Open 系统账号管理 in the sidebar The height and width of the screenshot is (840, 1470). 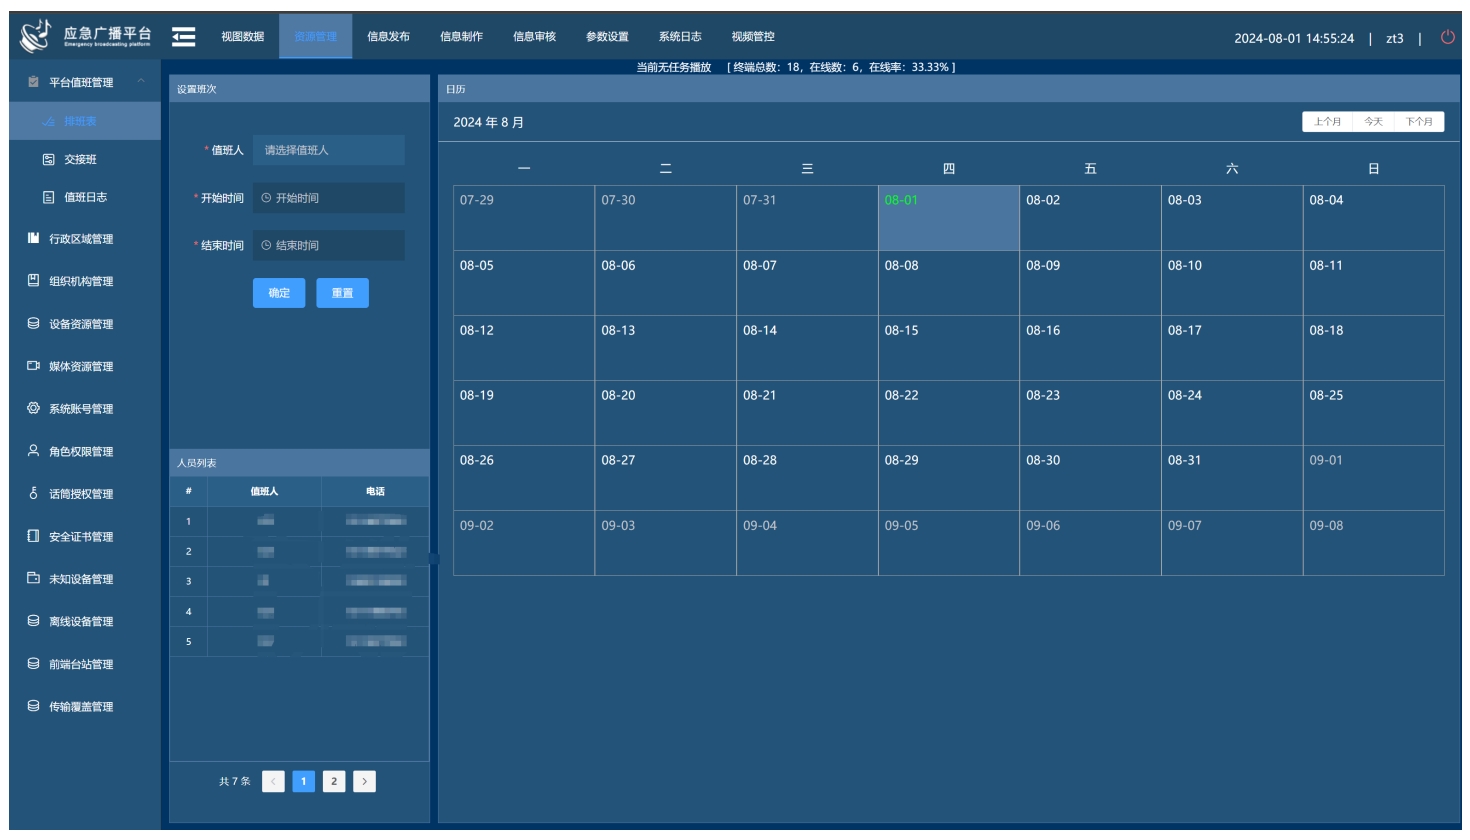(x=80, y=409)
